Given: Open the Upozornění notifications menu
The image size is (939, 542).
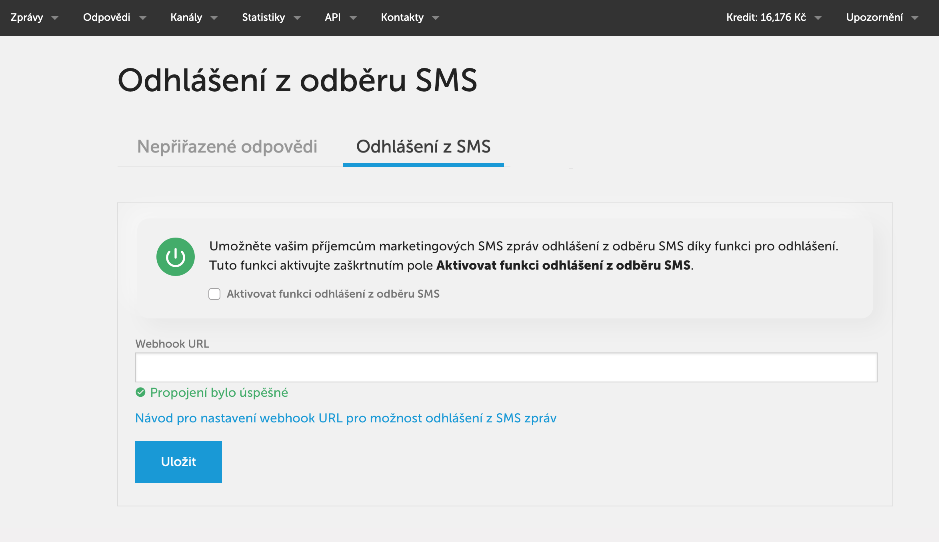Looking at the screenshot, I should point(882,17).
